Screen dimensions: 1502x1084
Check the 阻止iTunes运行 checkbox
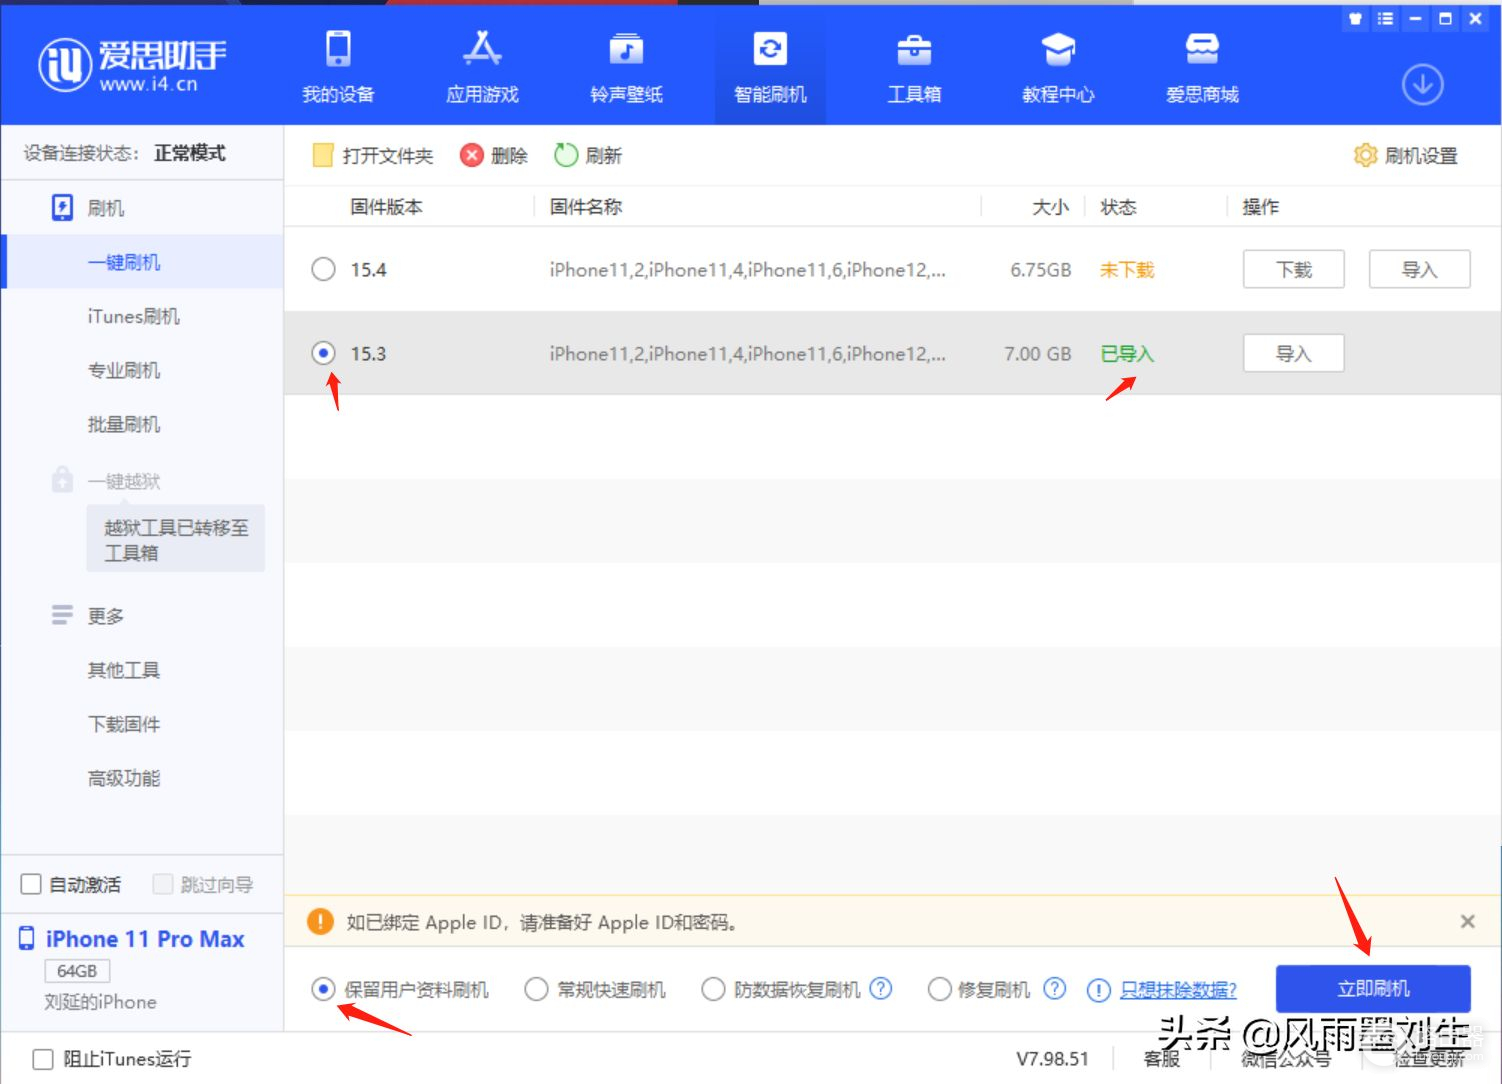[43, 1059]
